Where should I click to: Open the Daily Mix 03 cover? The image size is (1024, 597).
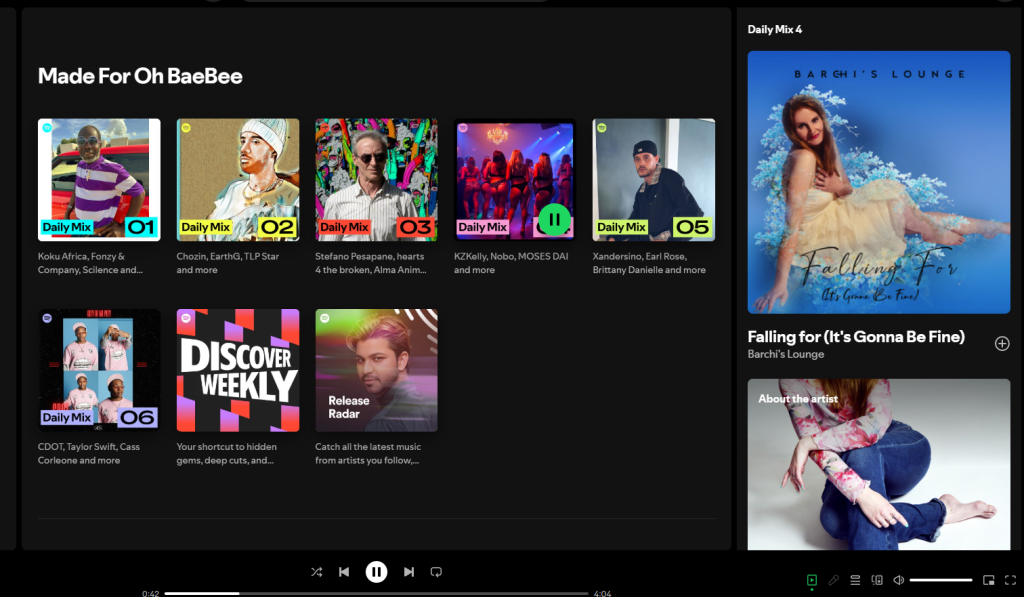tap(376, 180)
